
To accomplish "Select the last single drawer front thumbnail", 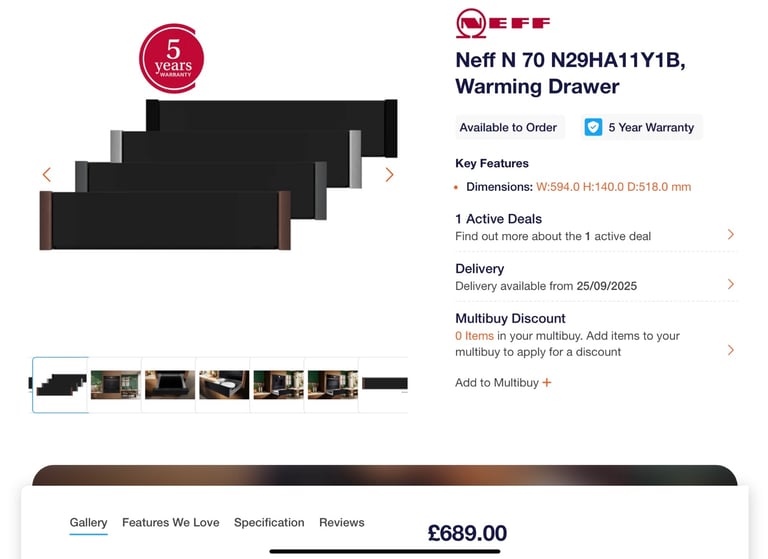I will click(x=384, y=384).
